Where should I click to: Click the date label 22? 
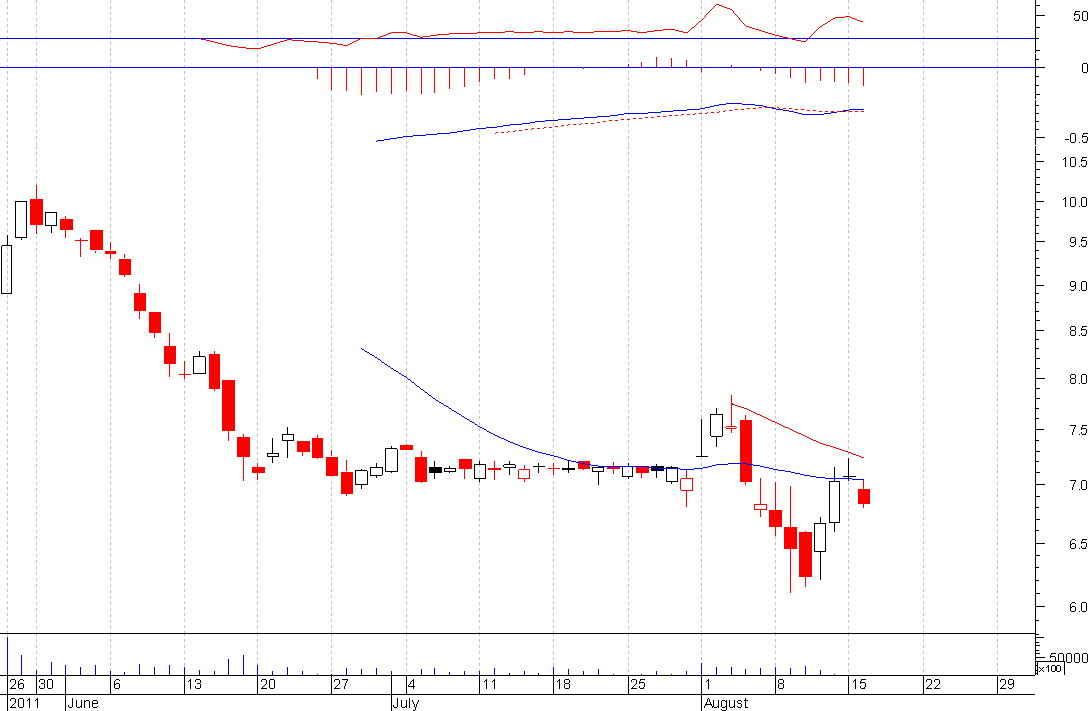[x=933, y=685]
